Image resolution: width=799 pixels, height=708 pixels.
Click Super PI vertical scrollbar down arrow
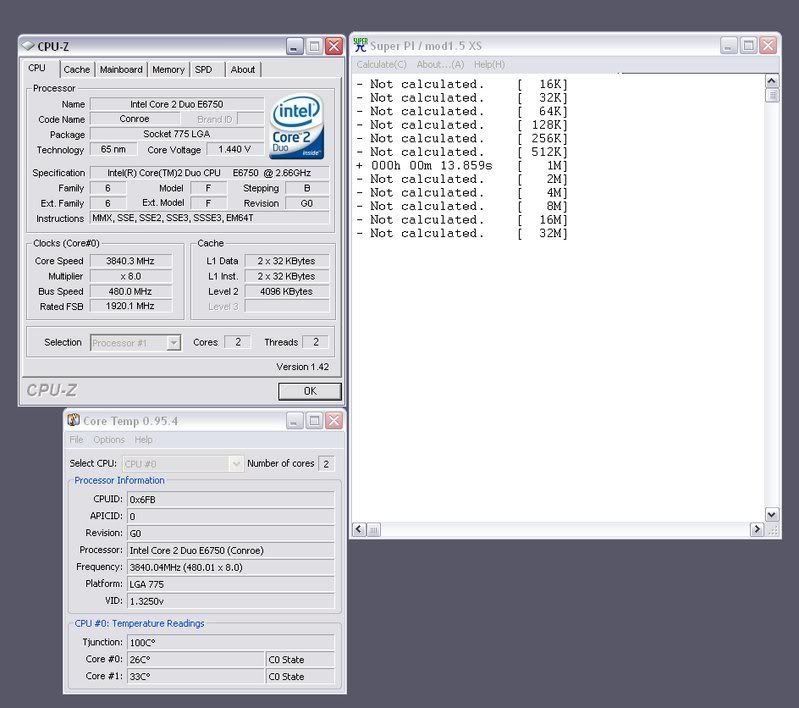click(x=771, y=514)
